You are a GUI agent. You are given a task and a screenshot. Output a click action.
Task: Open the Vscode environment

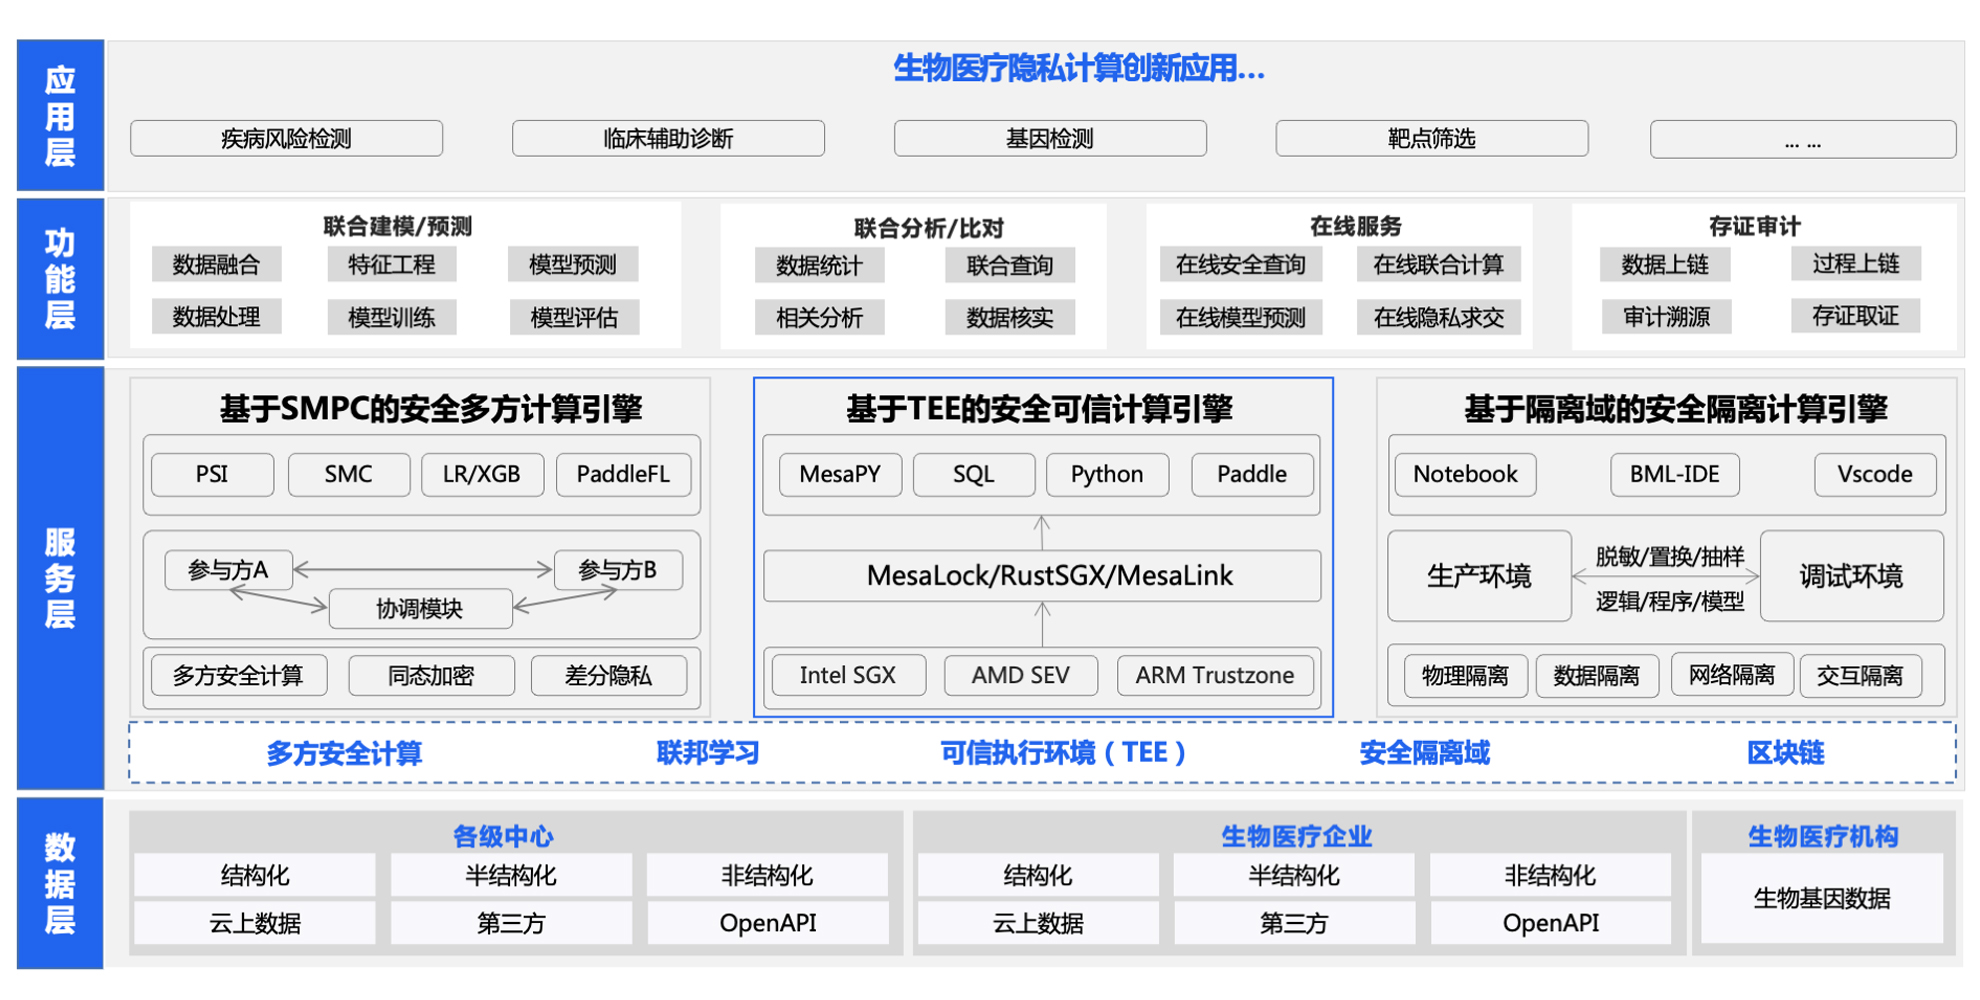coord(1874,474)
